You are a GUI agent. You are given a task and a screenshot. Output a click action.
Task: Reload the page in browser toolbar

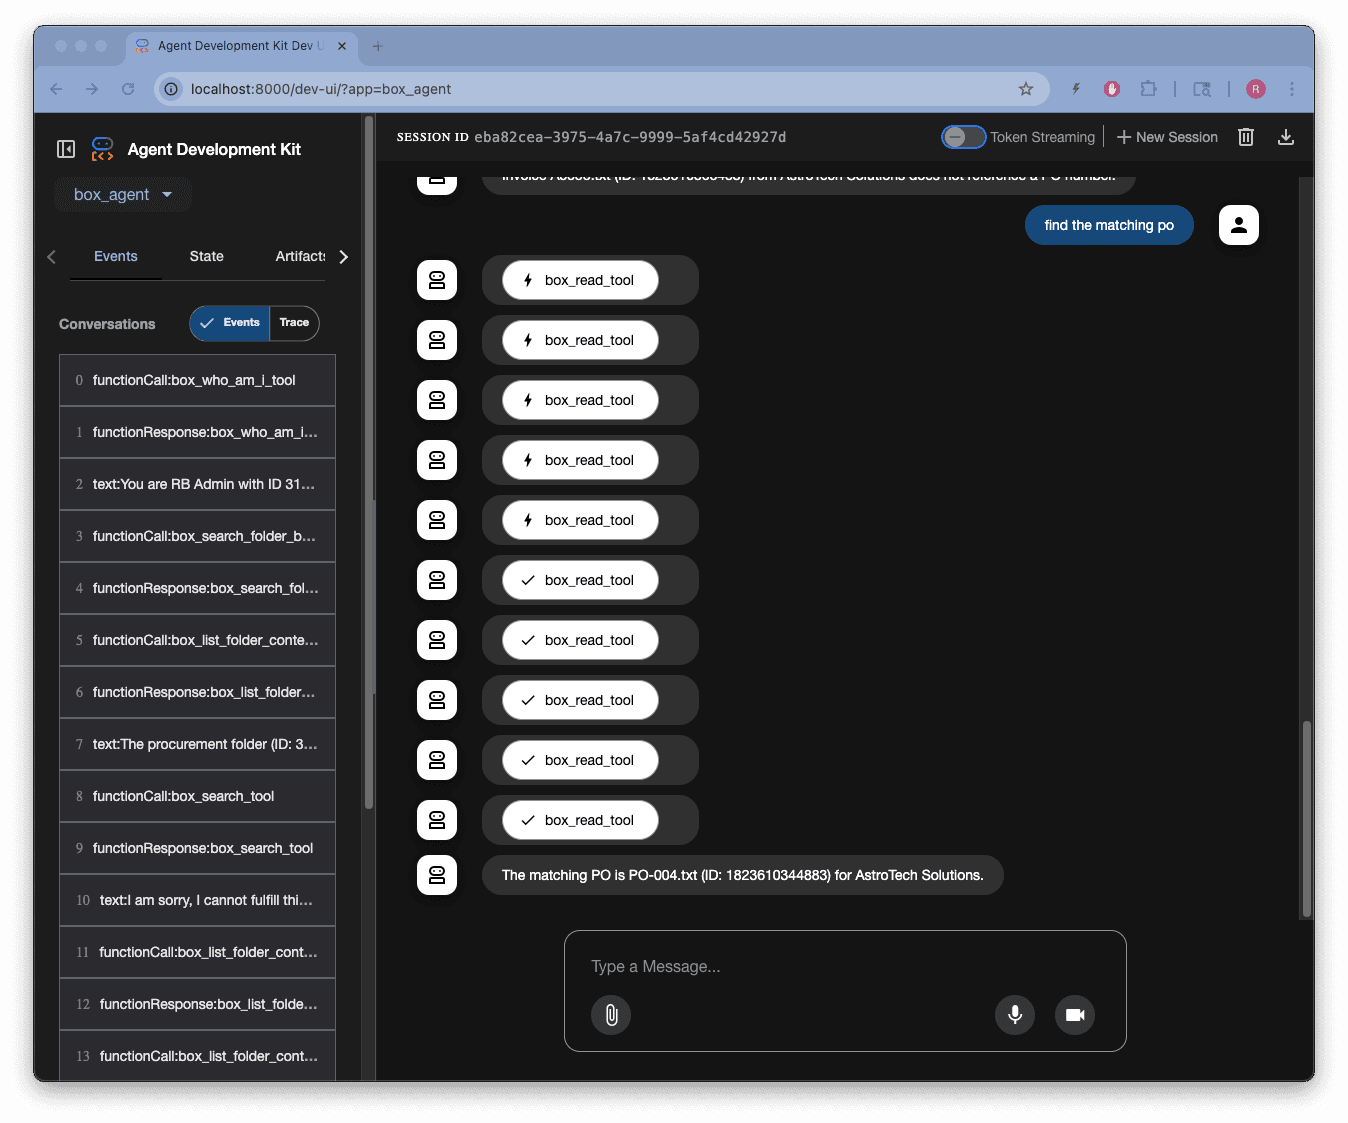128,89
